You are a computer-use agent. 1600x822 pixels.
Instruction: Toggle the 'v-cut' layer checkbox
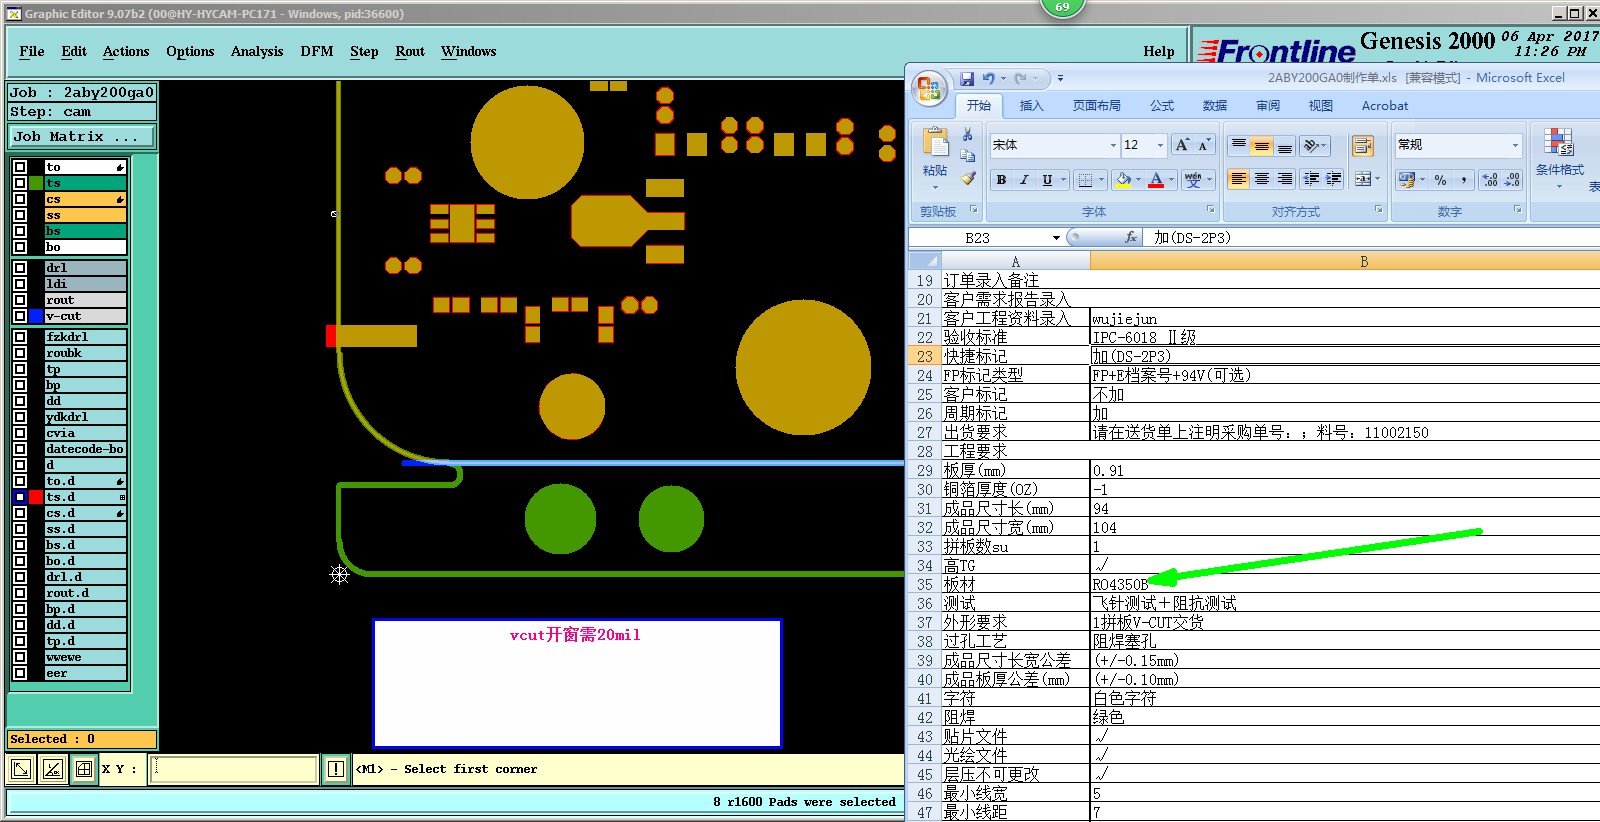point(20,316)
